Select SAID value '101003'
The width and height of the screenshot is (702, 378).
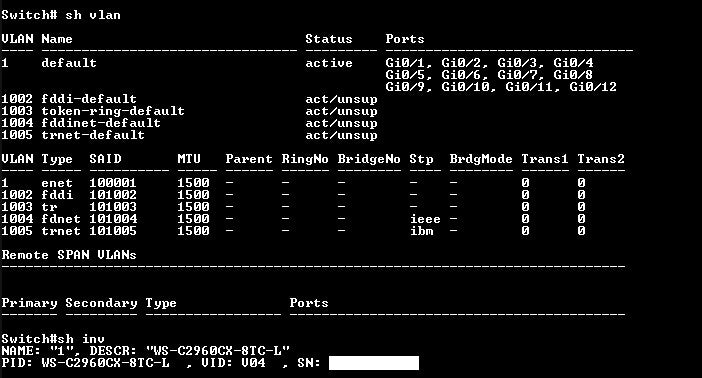(x=113, y=207)
